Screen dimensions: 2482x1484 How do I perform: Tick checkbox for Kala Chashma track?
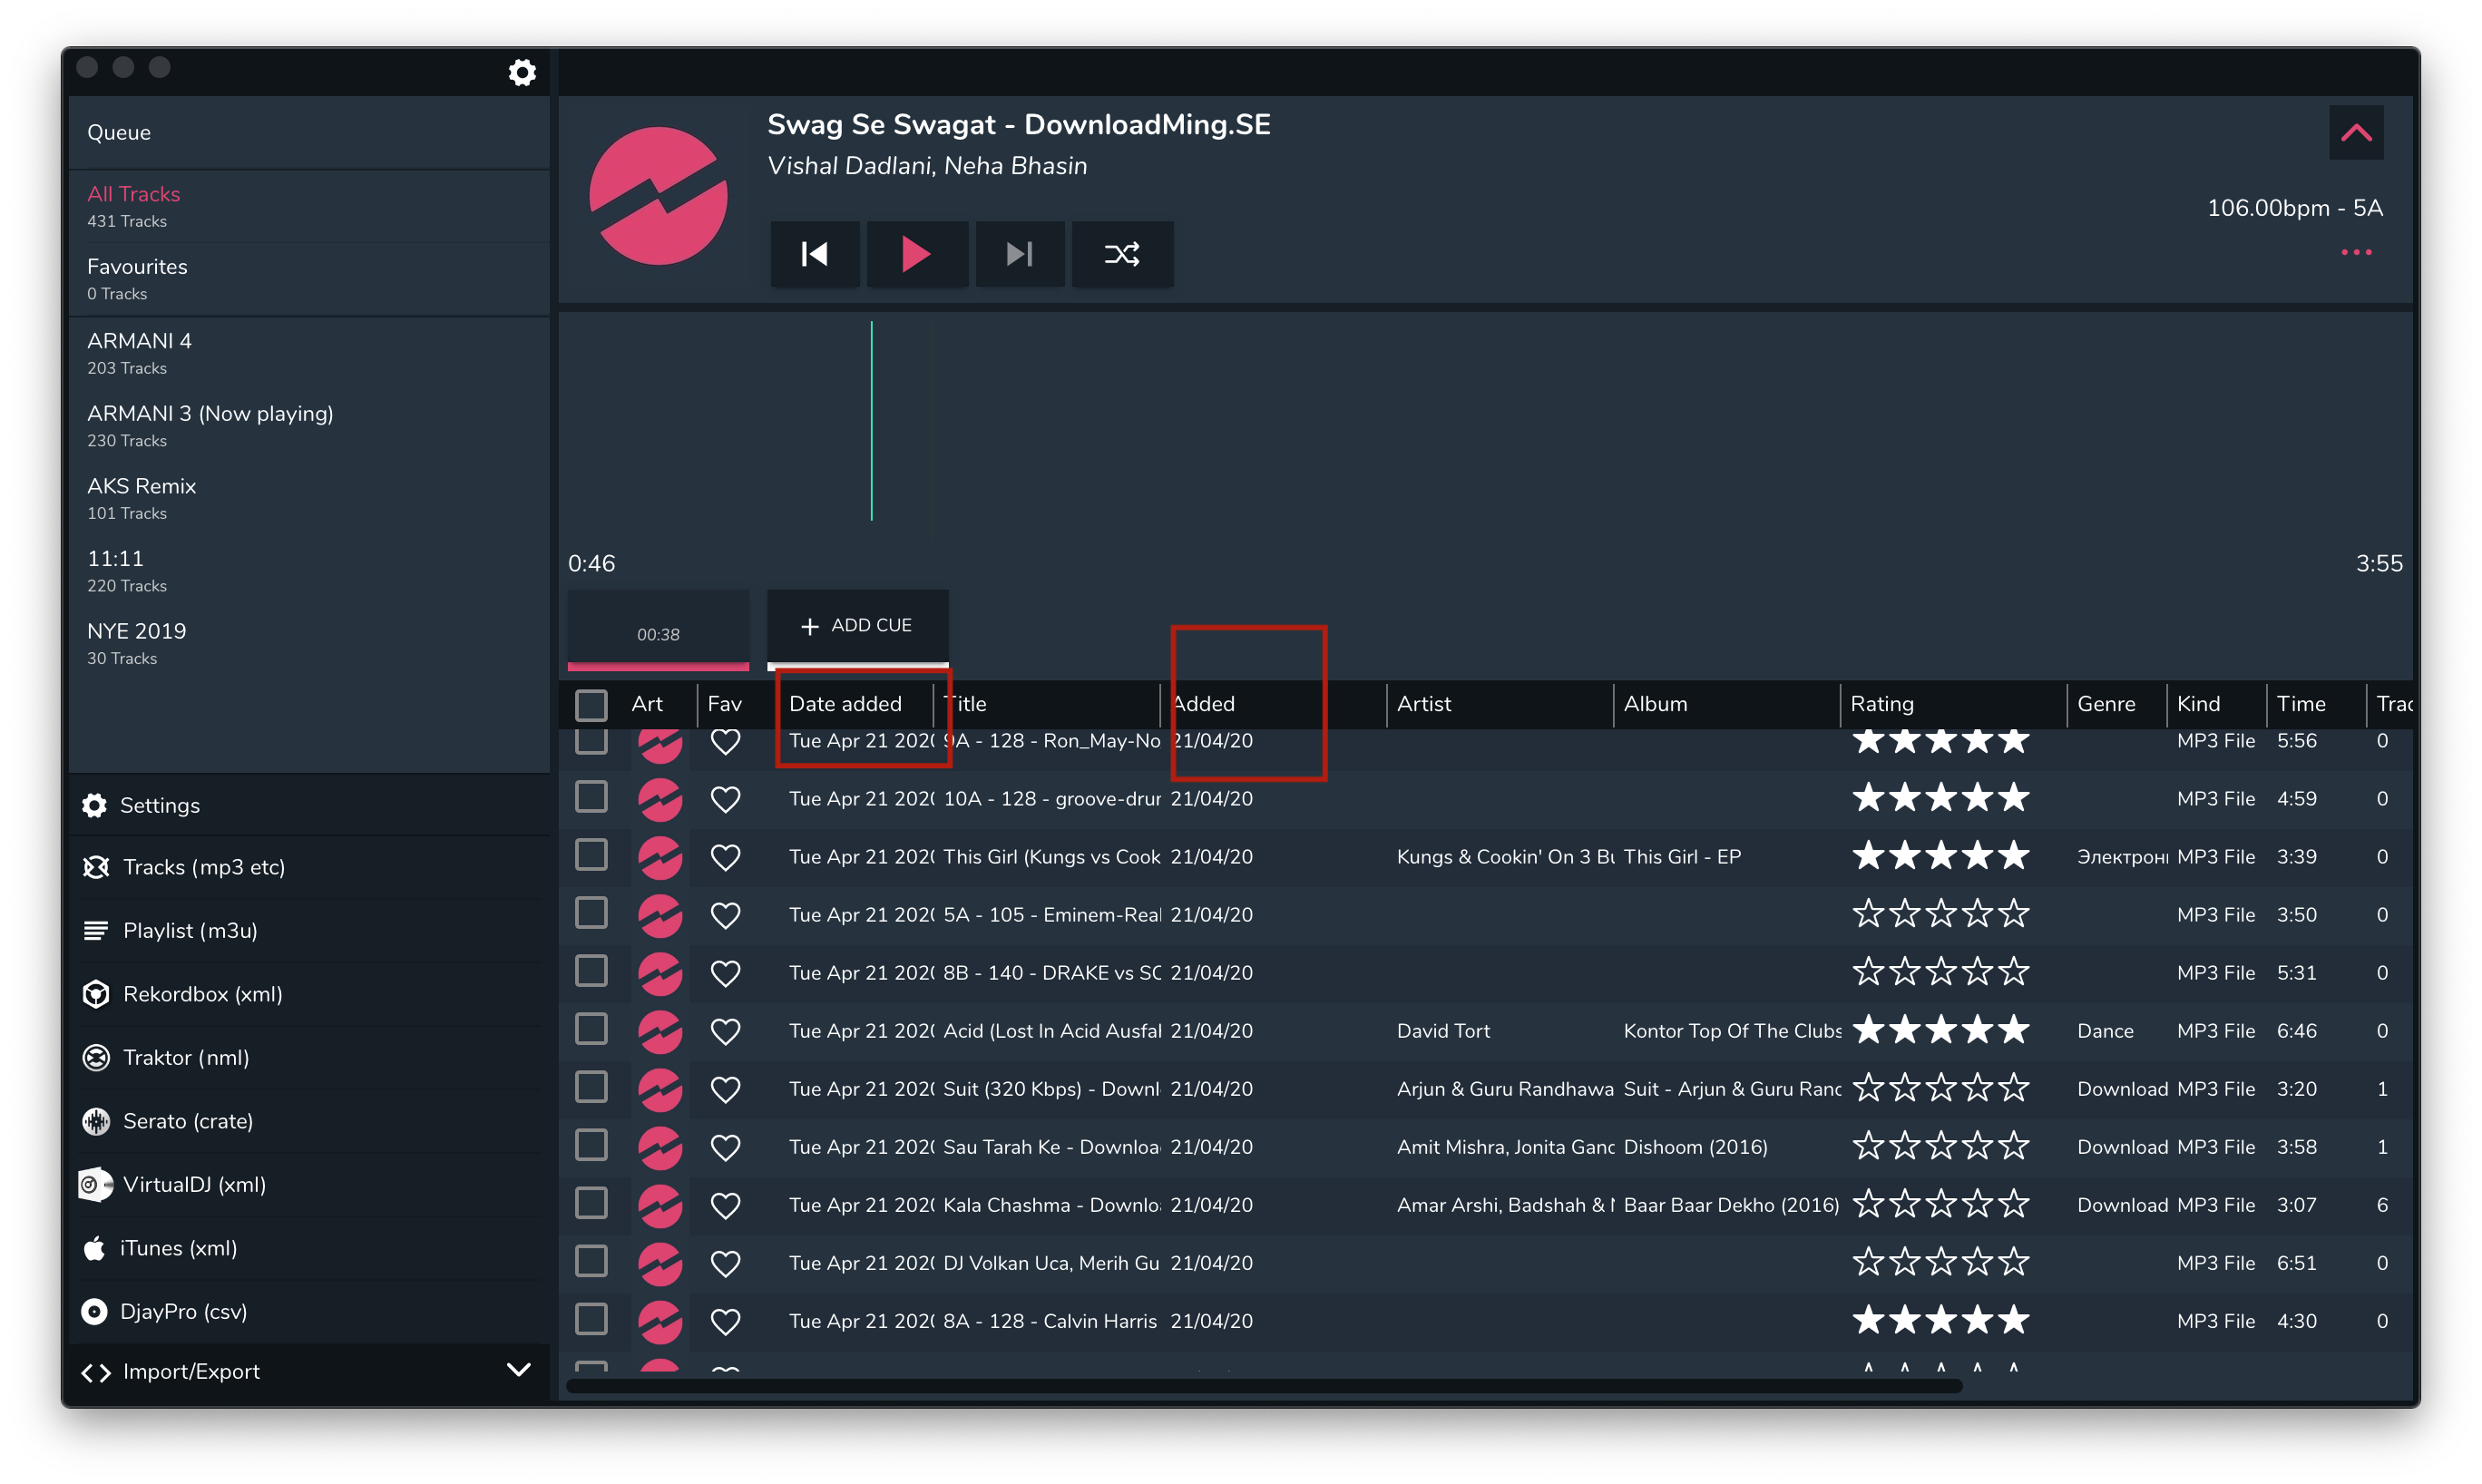pos(591,1203)
